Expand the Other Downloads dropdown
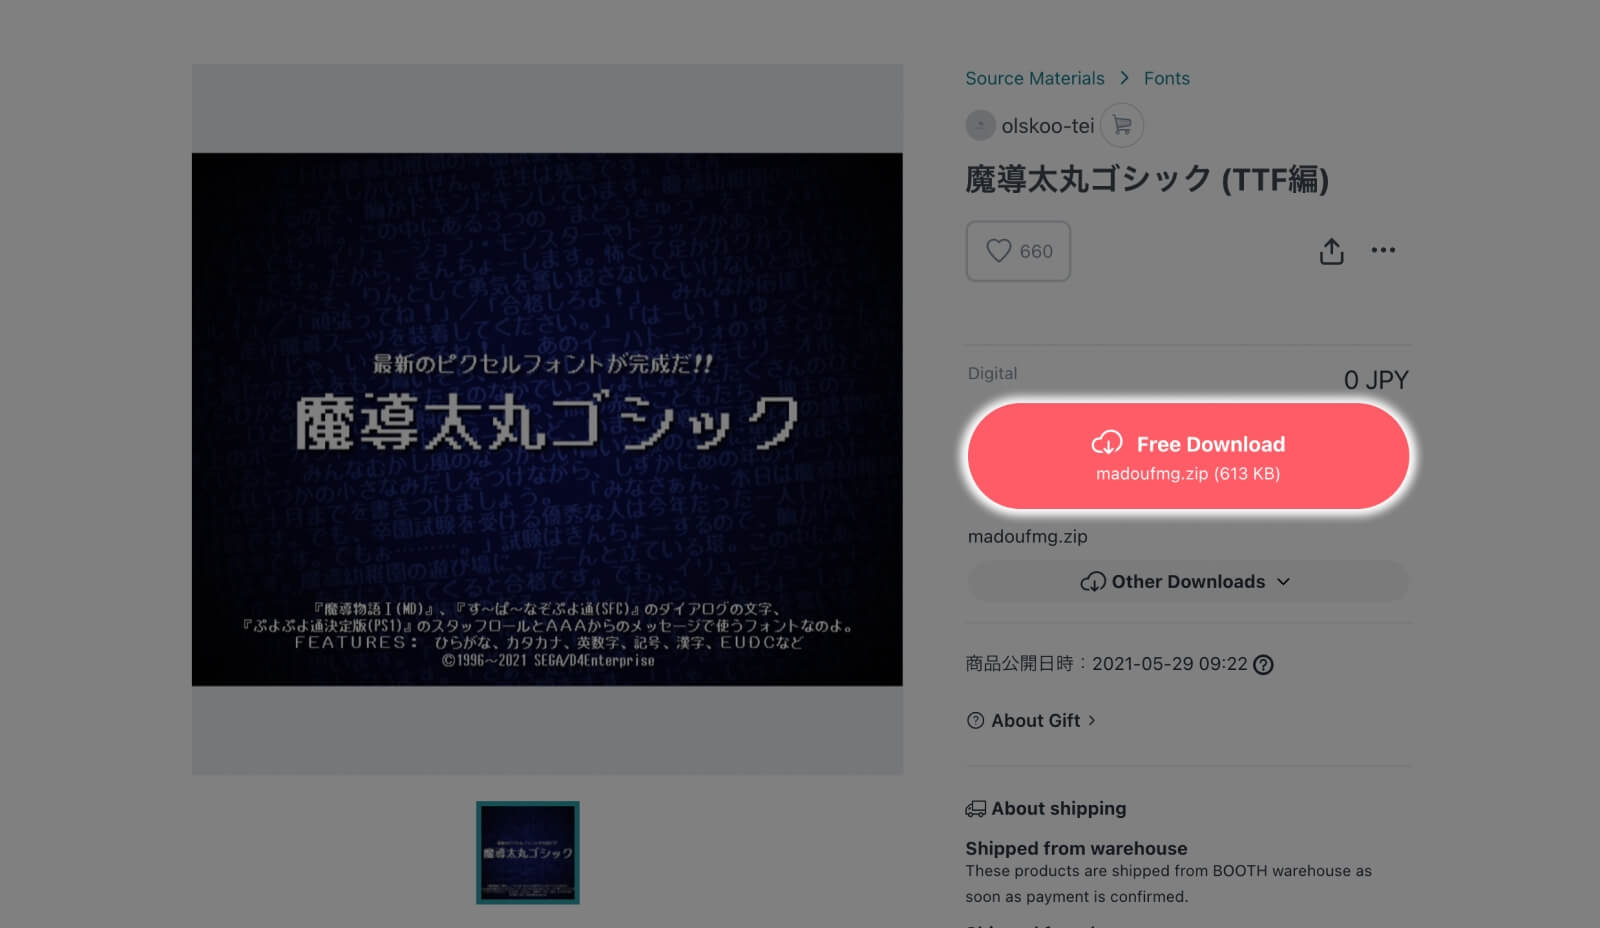1600x928 pixels. [x=1187, y=581]
